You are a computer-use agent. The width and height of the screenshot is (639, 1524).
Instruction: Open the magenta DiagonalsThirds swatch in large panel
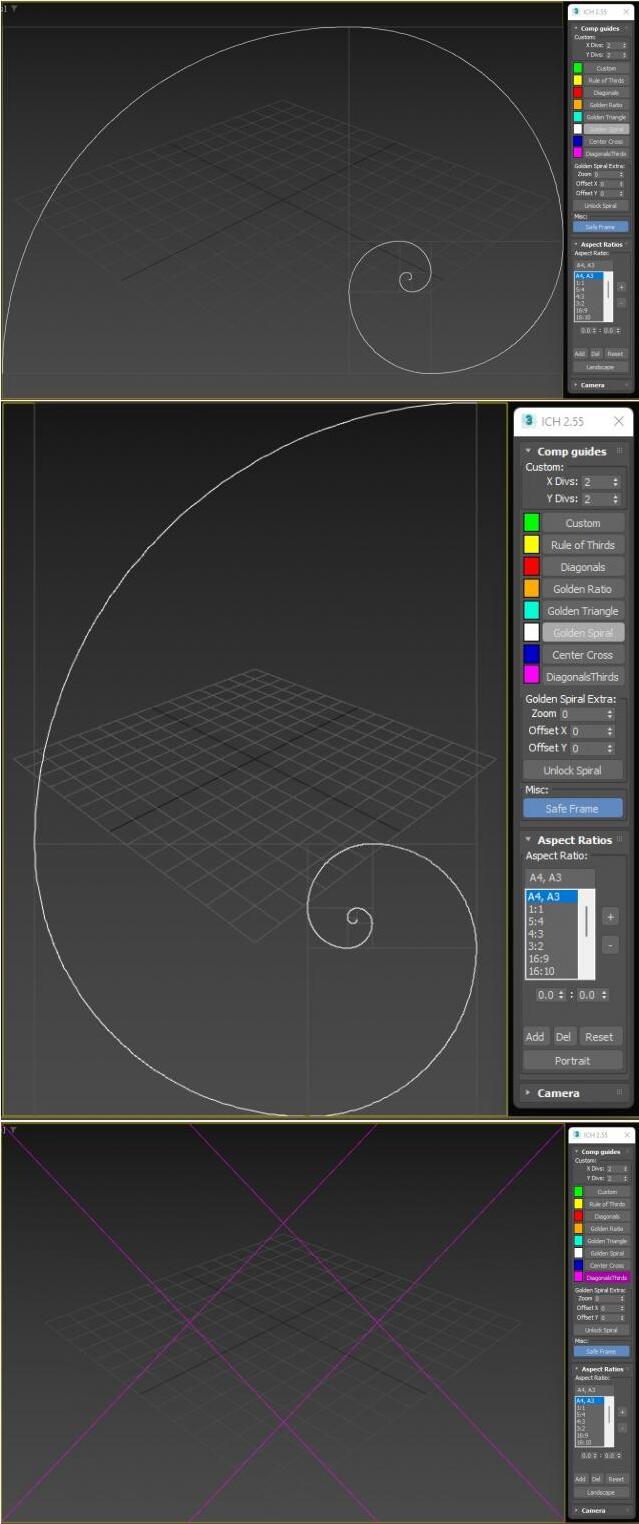(531, 676)
